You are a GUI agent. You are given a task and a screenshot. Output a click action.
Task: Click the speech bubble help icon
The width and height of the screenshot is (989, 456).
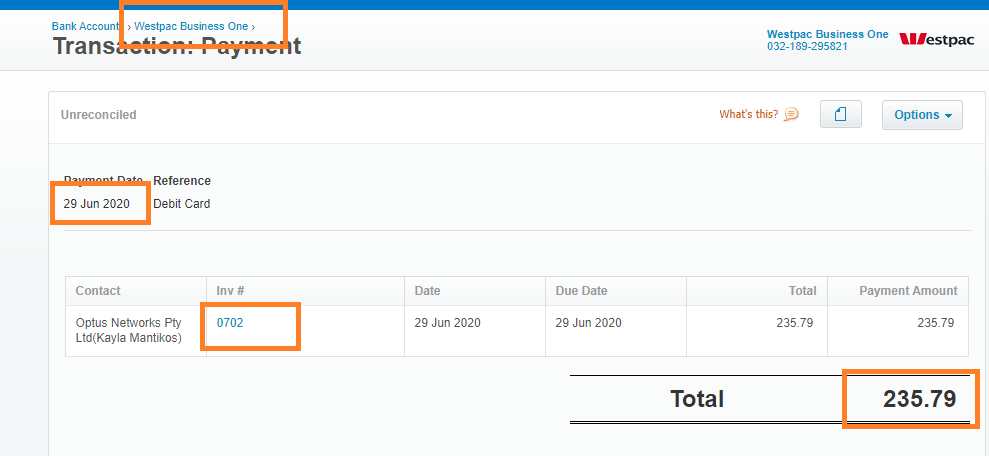pos(791,115)
